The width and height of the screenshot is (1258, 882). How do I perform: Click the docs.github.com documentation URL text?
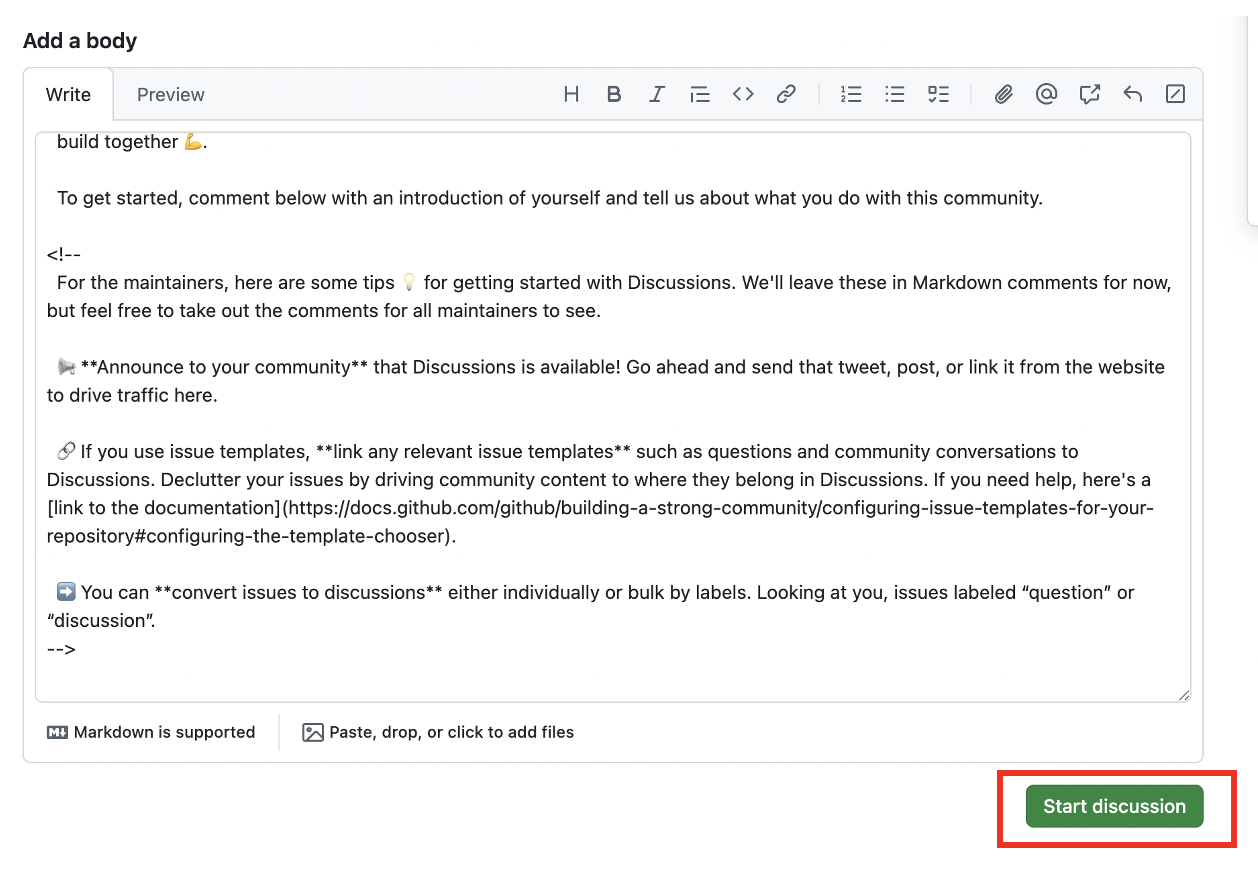pos(600,522)
